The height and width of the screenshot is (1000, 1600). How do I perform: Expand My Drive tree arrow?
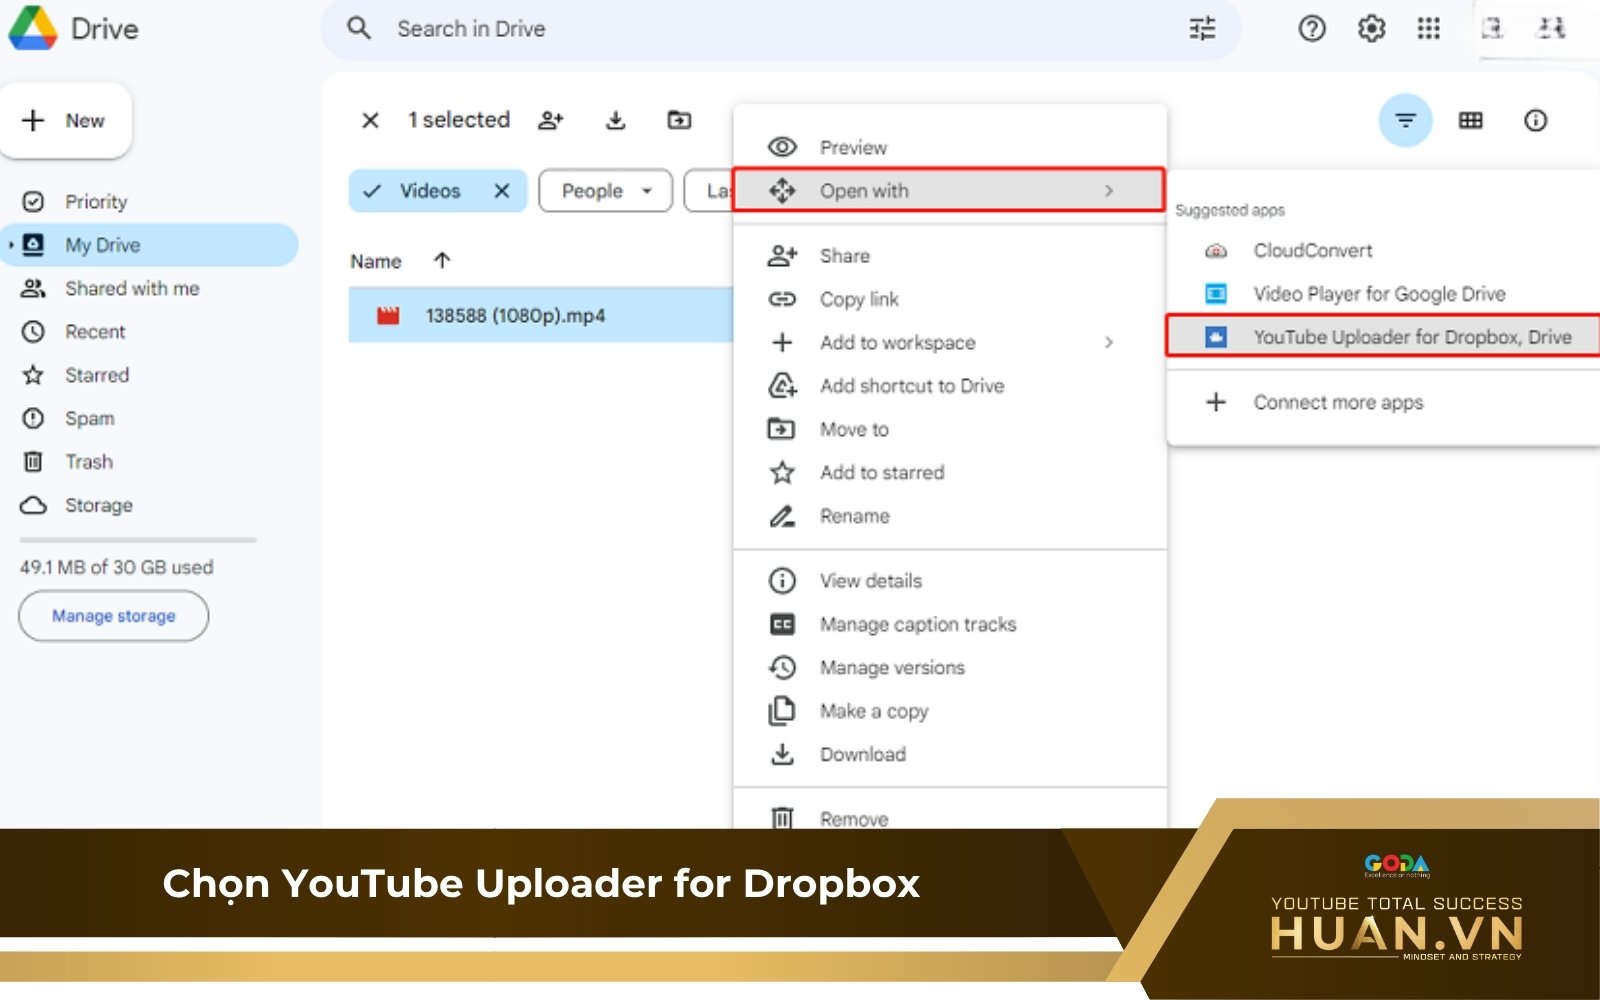click(x=11, y=245)
